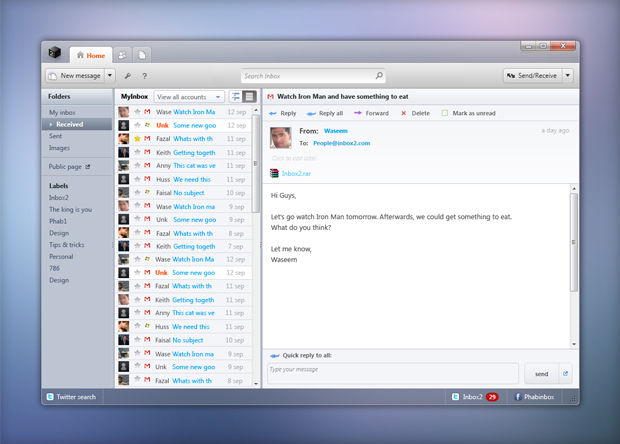This screenshot has width=620, height=444.
Task: Click Windows Live icon on top Faisal message
Action: 147,192
